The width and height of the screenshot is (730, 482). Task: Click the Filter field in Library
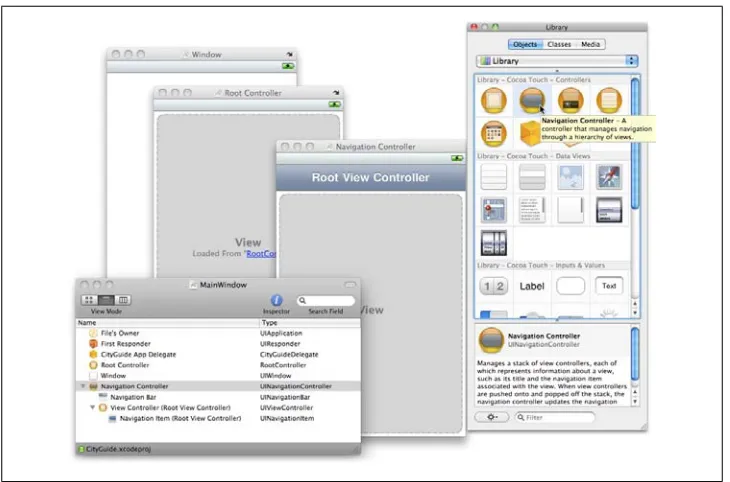point(555,417)
